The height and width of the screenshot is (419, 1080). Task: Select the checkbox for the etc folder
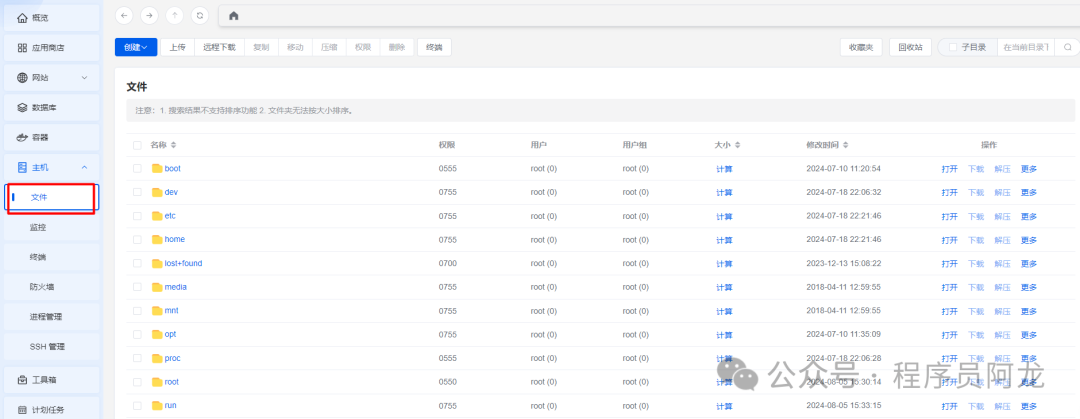point(137,216)
